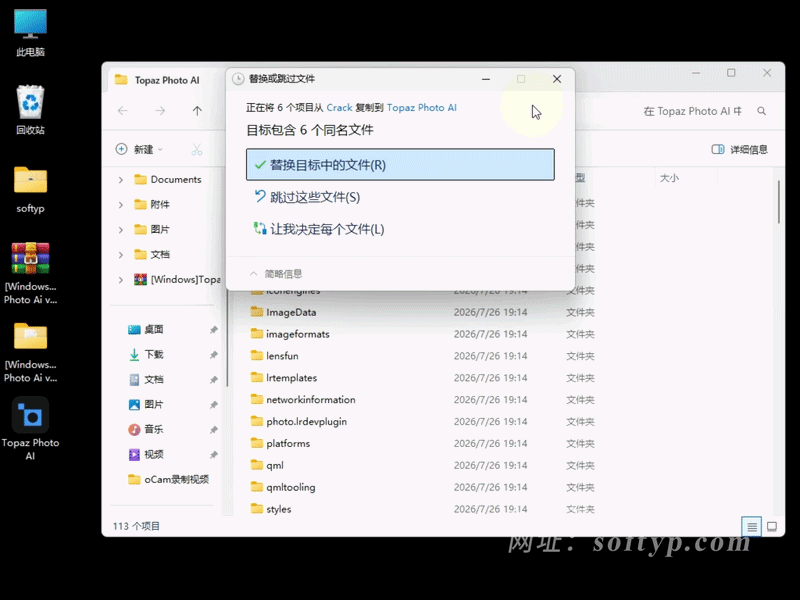
Task: Click the Explorer file list vertical scrollbar
Action: pyautogui.click(x=779, y=202)
